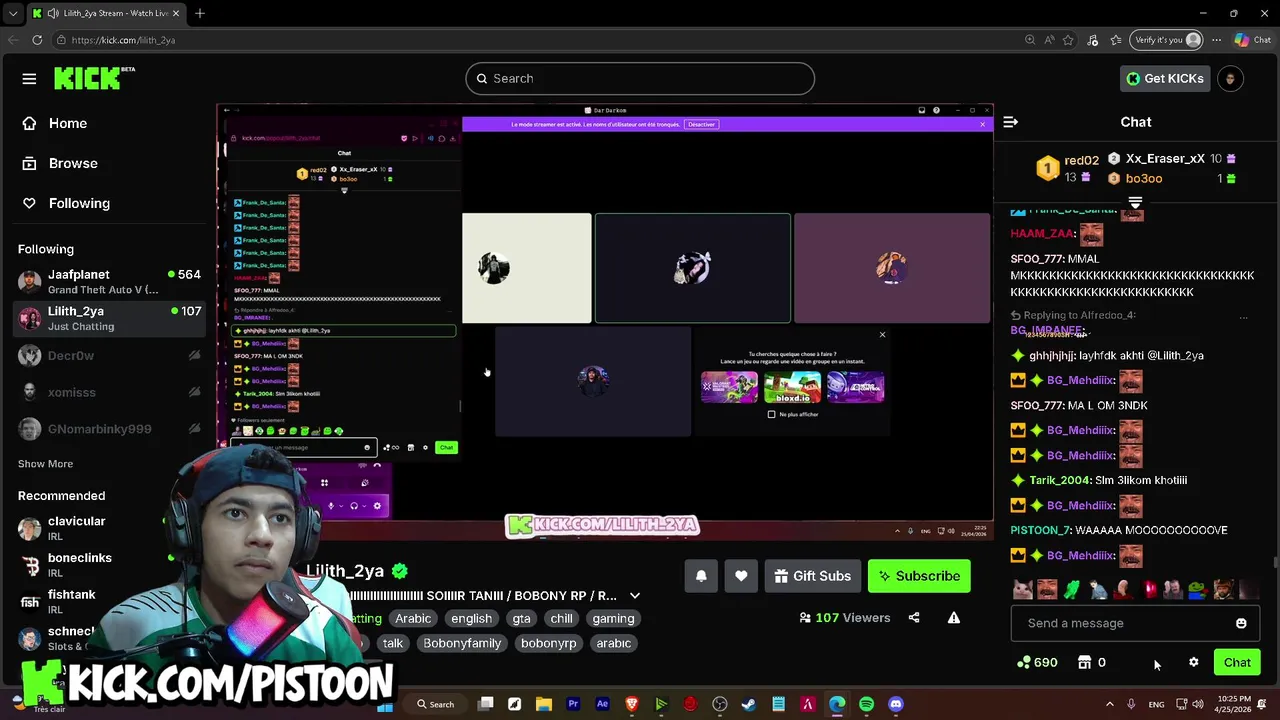
Task: Insert the green Pepe frog emote
Action: click(x=1198, y=589)
